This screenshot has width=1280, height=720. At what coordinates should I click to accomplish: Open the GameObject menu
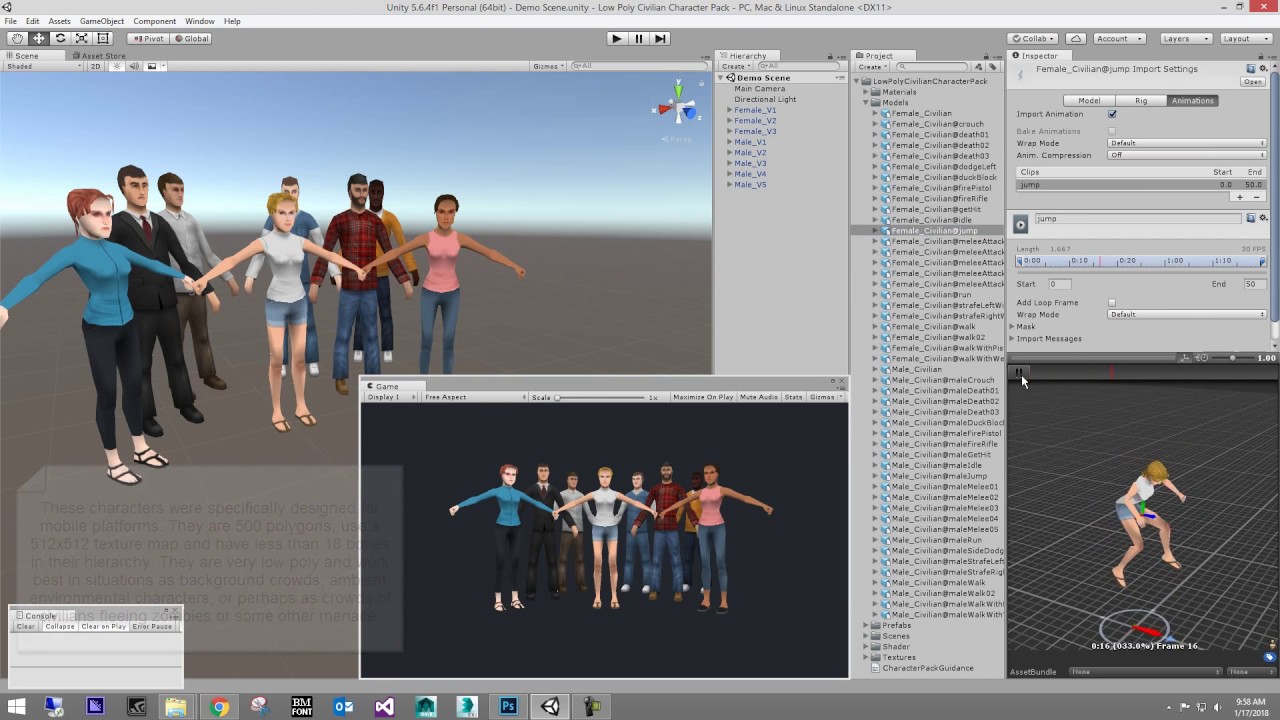click(101, 21)
